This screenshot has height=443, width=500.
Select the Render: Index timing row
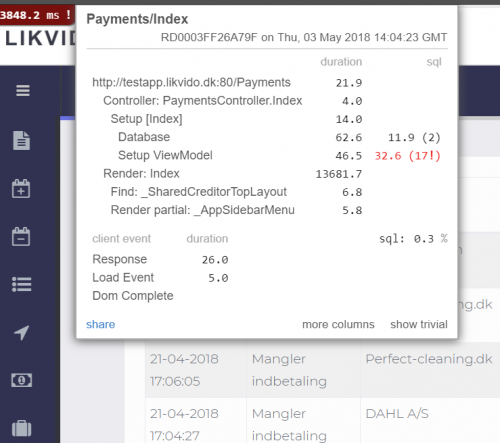[x=267, y=174]
